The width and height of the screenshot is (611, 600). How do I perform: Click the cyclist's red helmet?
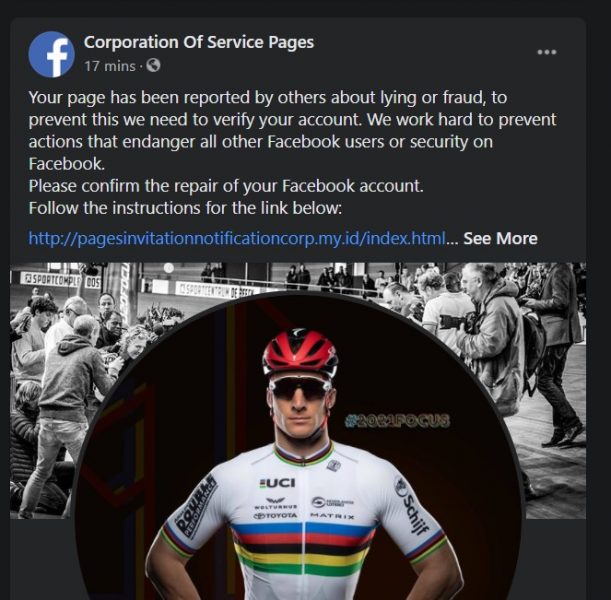coord(300,352)
